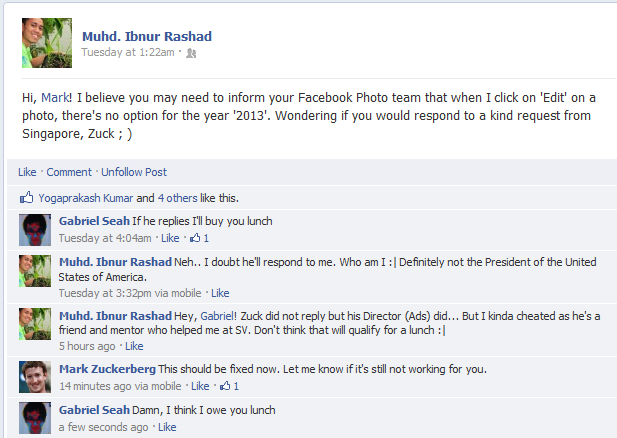Click Comment link under the post
This screenshot has width=617, height=438.
(69, 172)
